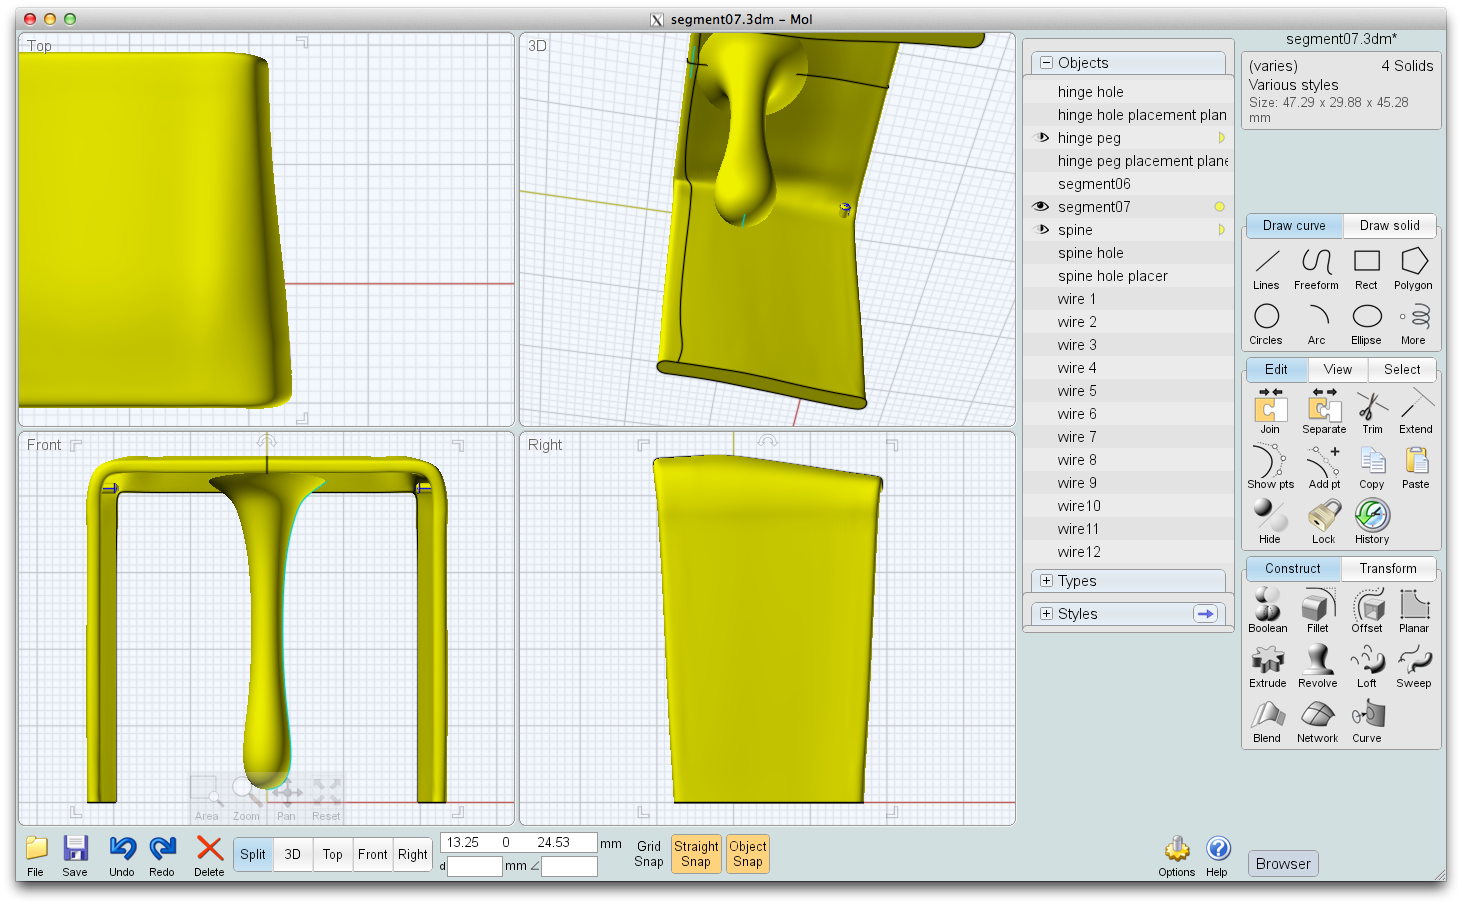Select the wire 5 object row
1462x905 pixels.
pos(1129,391)
